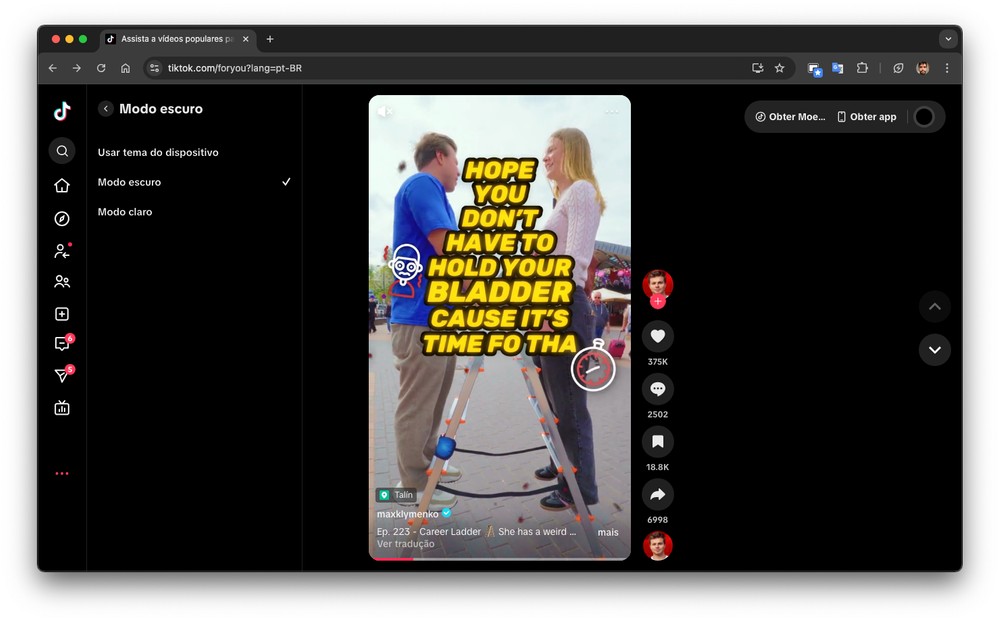Save video with bookmark icon
This screenshot has width=1000, height=622.
(657, 442)
